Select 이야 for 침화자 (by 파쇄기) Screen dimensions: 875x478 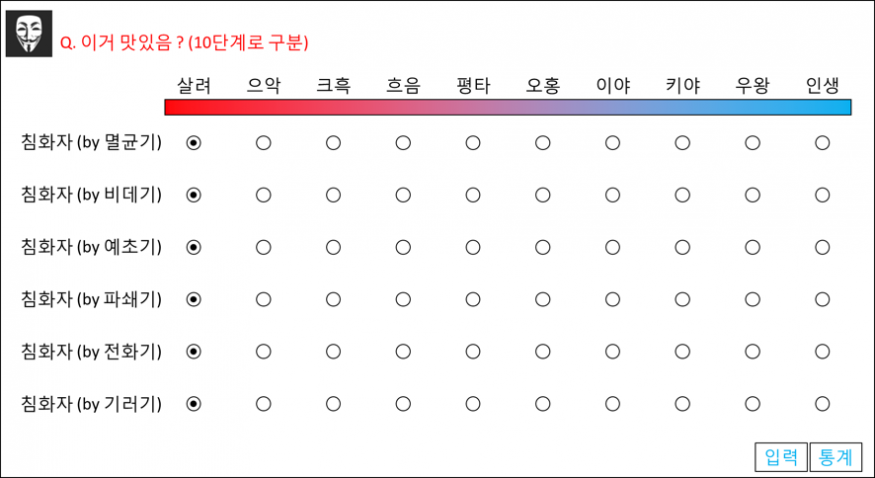(x=612, y=299)
